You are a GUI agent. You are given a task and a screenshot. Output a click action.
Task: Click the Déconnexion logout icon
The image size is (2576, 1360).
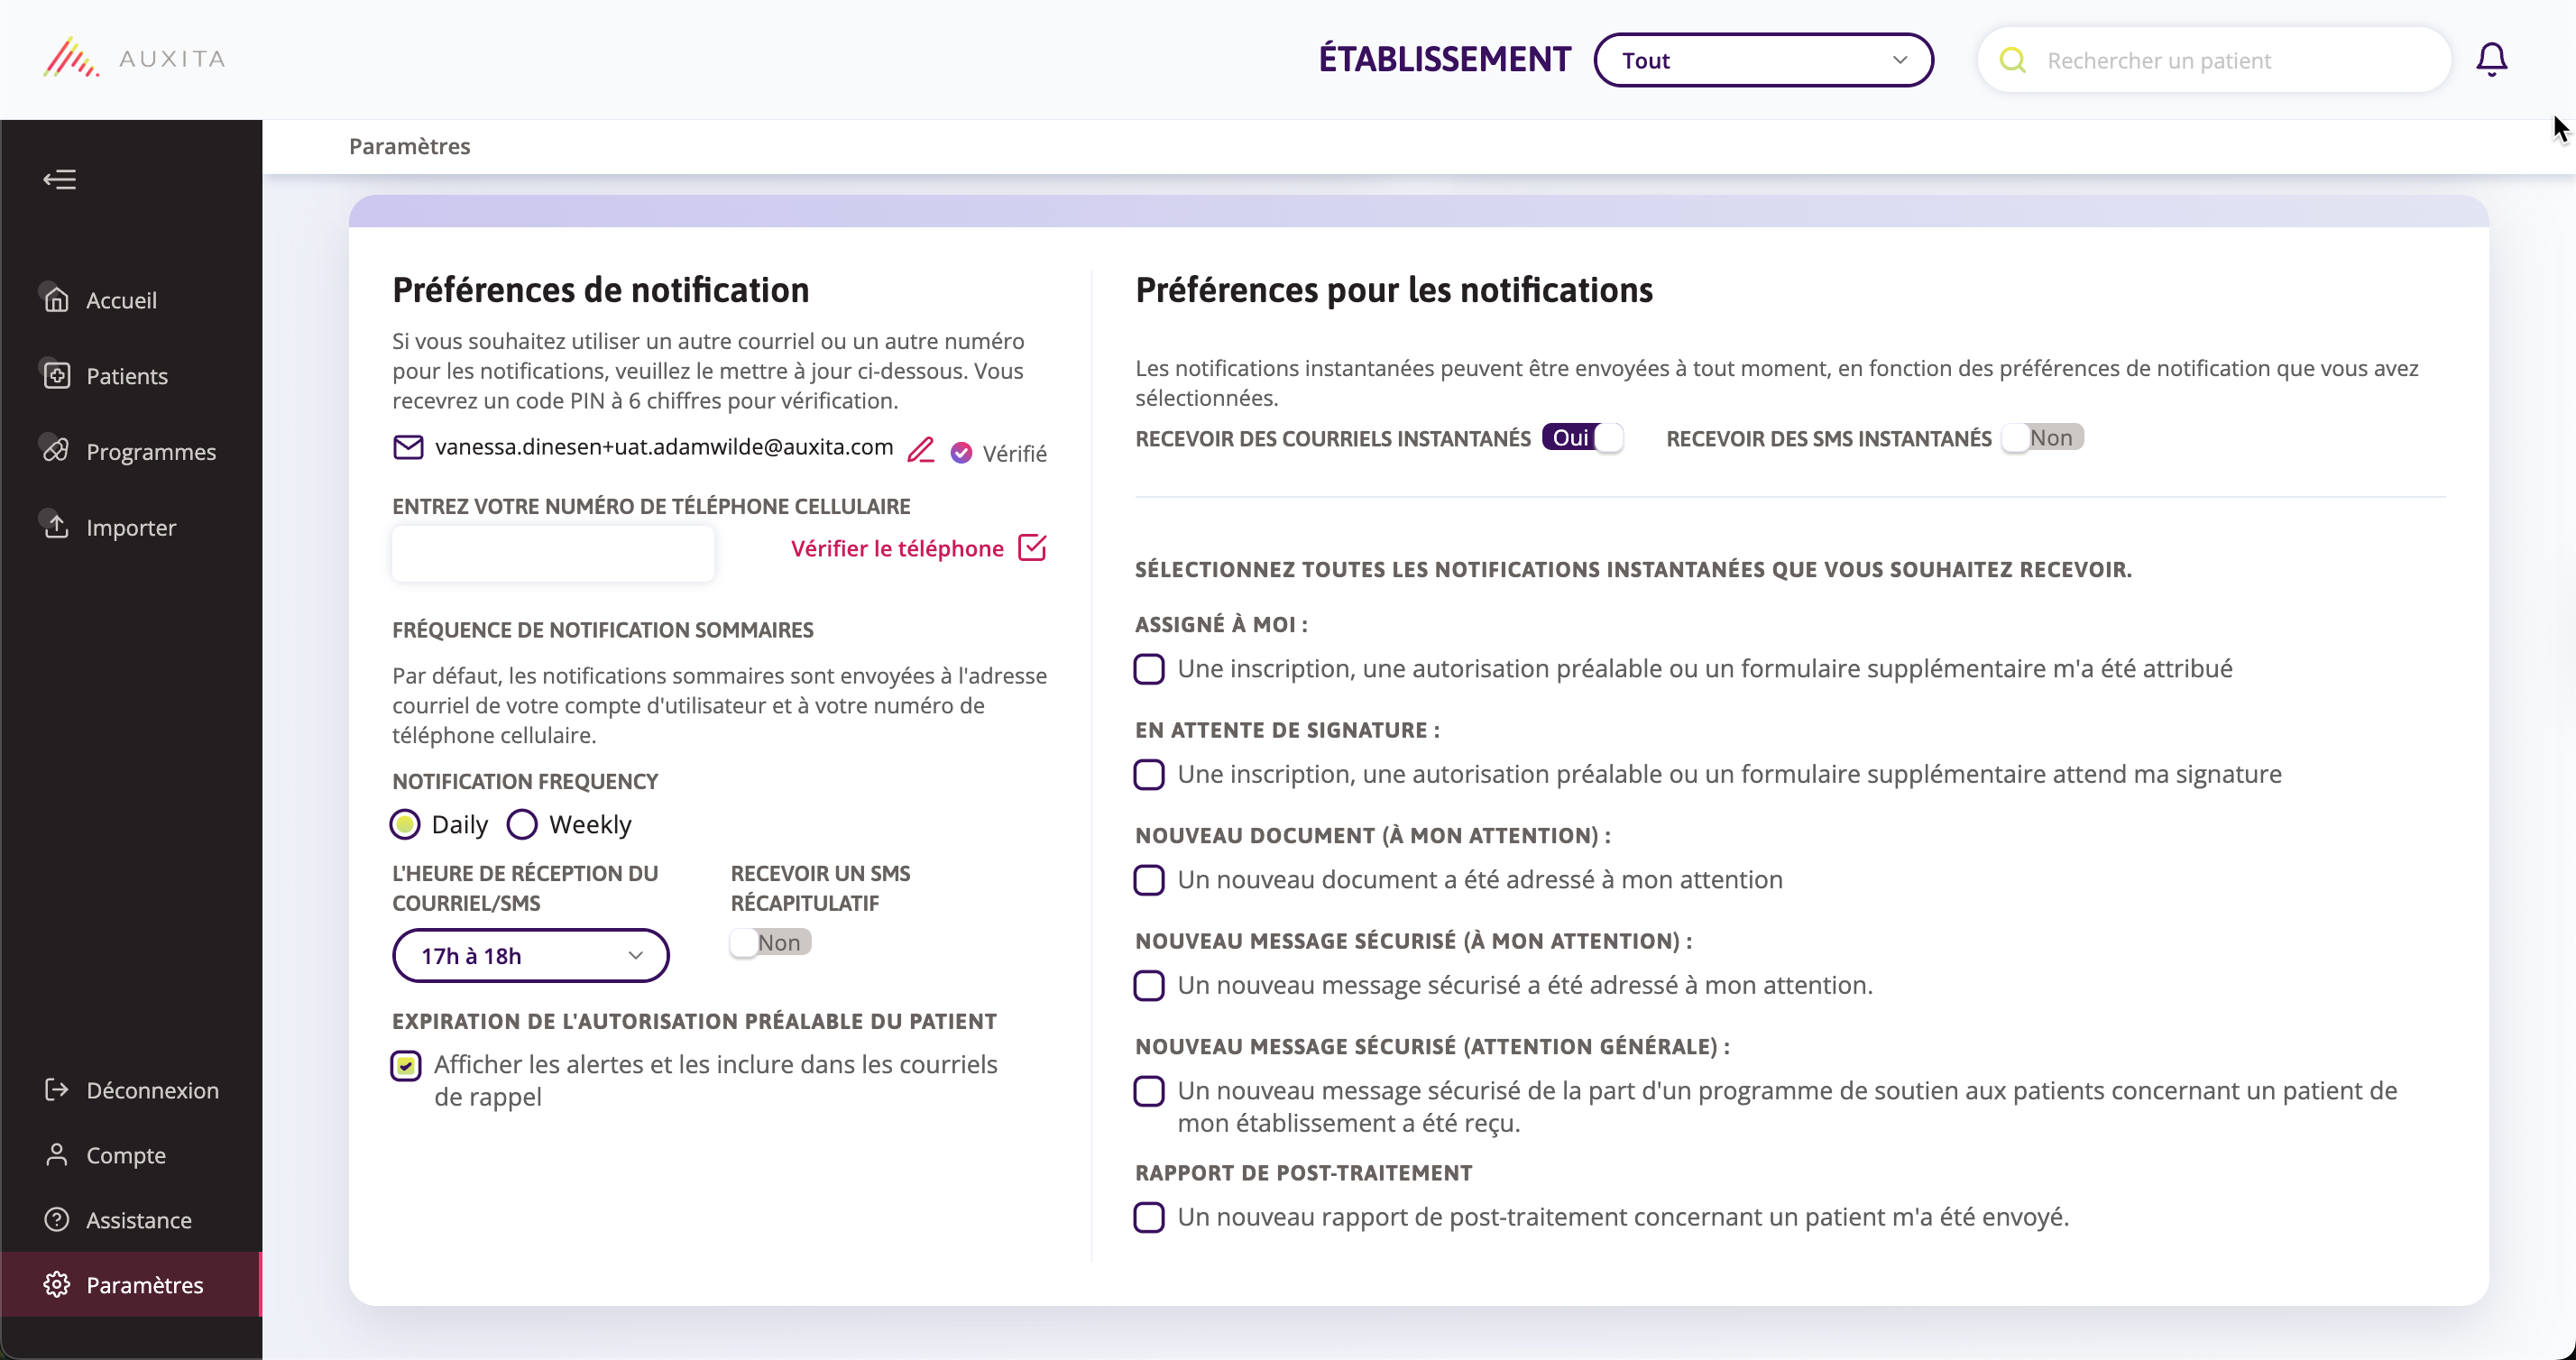coord(57,1090)
